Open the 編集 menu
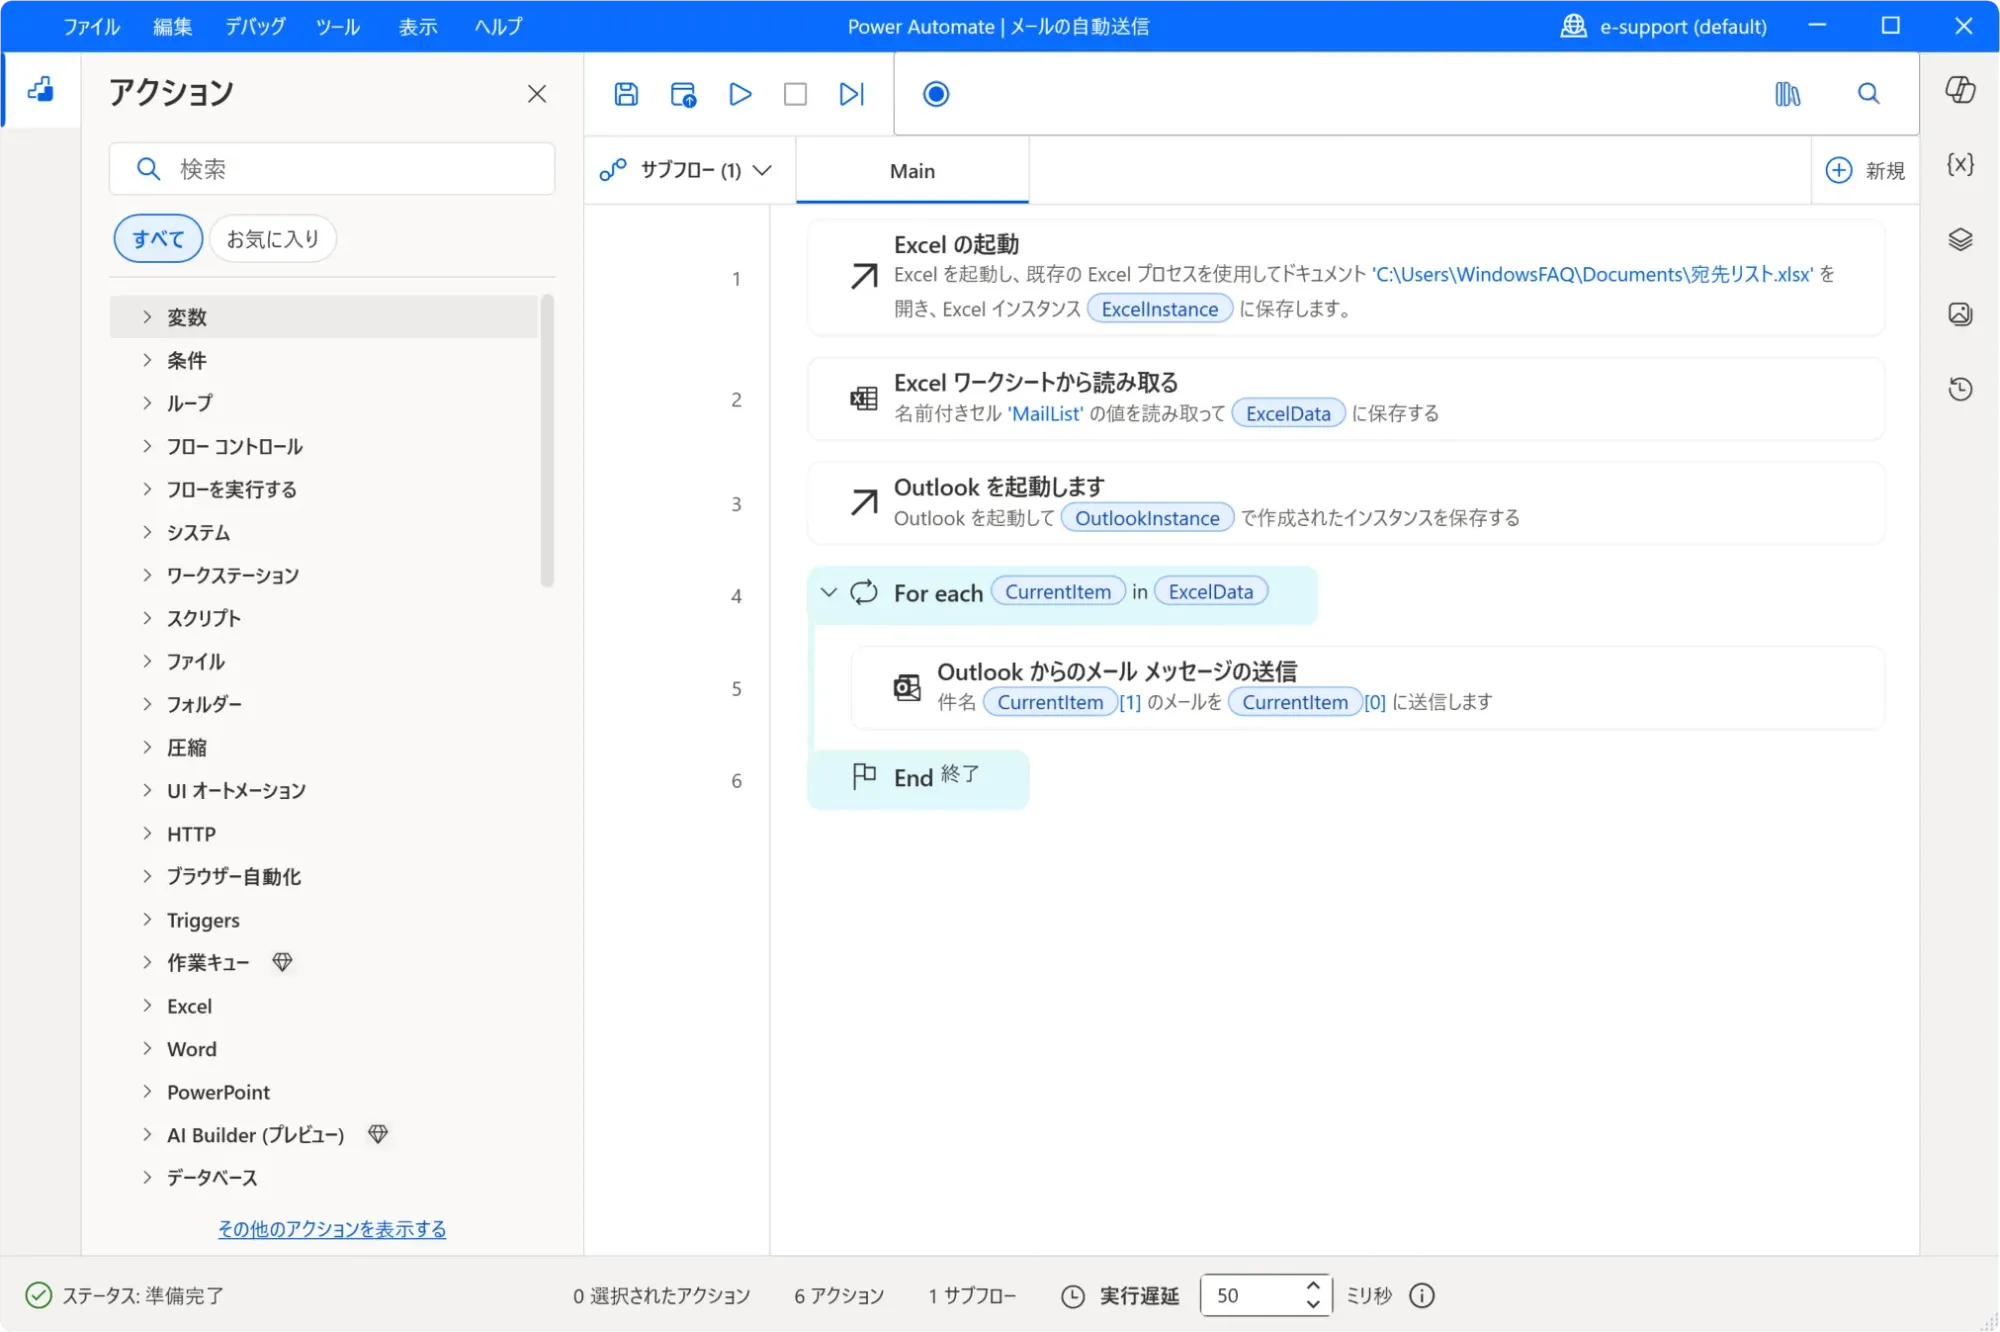The height and width of the screenshot is (1332, 2000). point(172,27)
